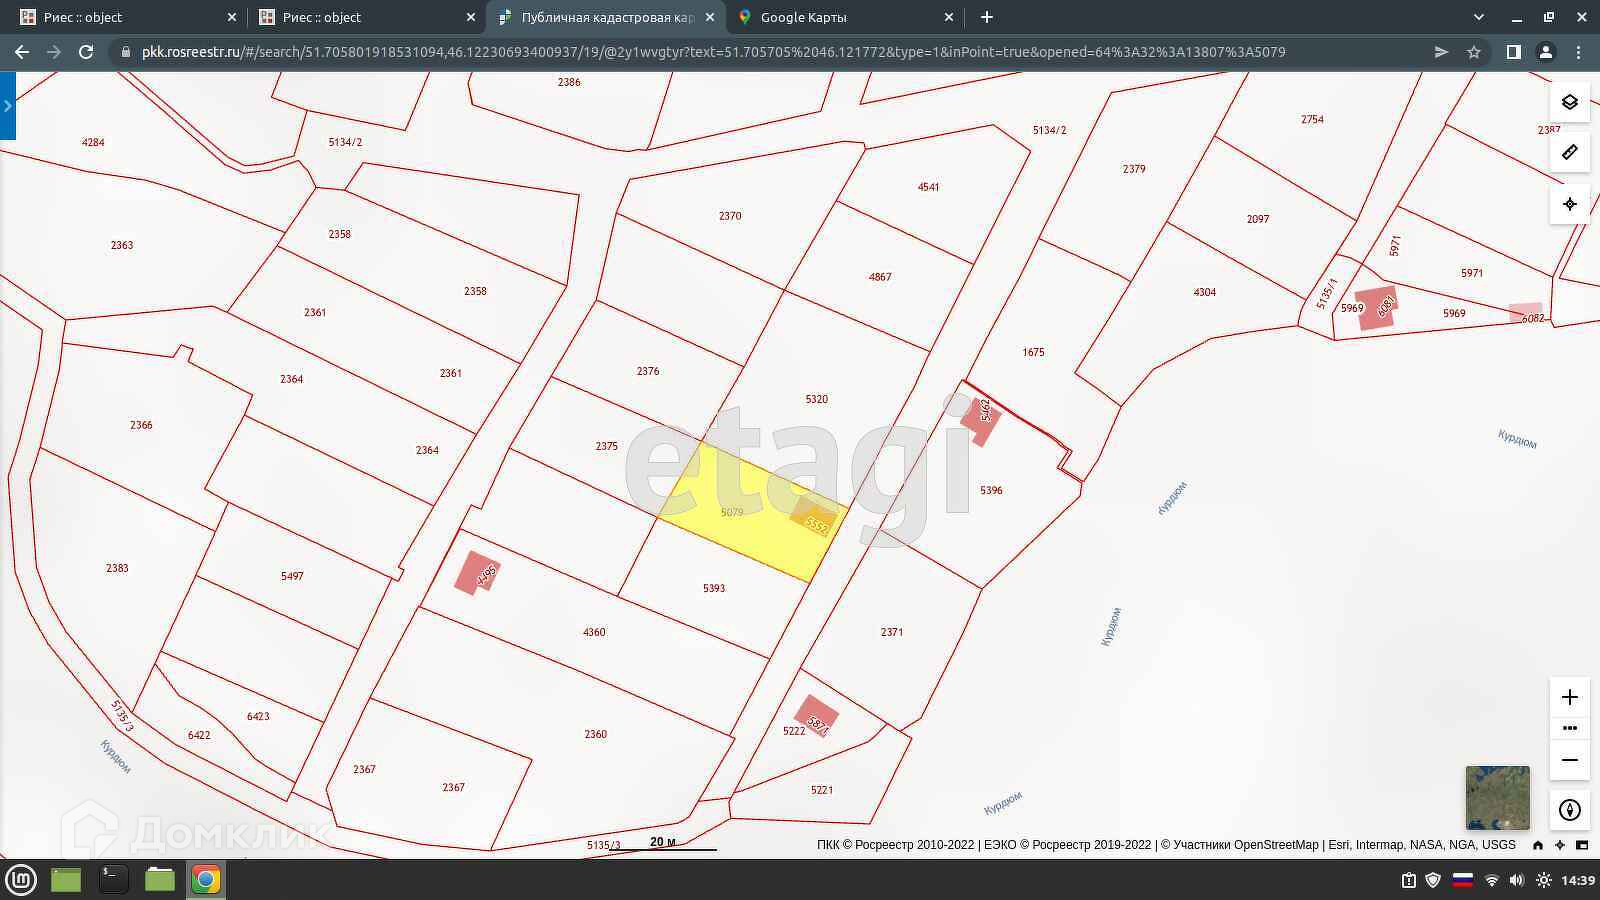Open the map layers panel
Viewport: 1600px width, 900px height.
1569,102
